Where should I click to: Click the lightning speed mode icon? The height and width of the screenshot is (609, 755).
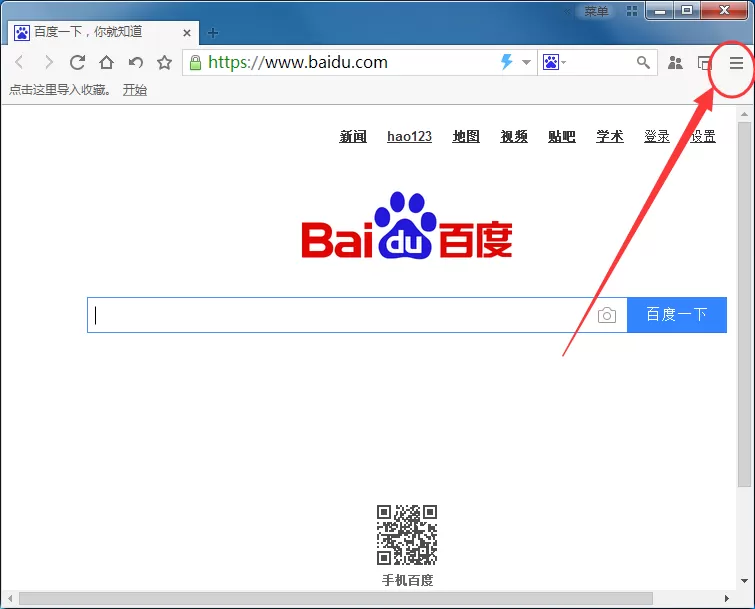click(507, 62)
